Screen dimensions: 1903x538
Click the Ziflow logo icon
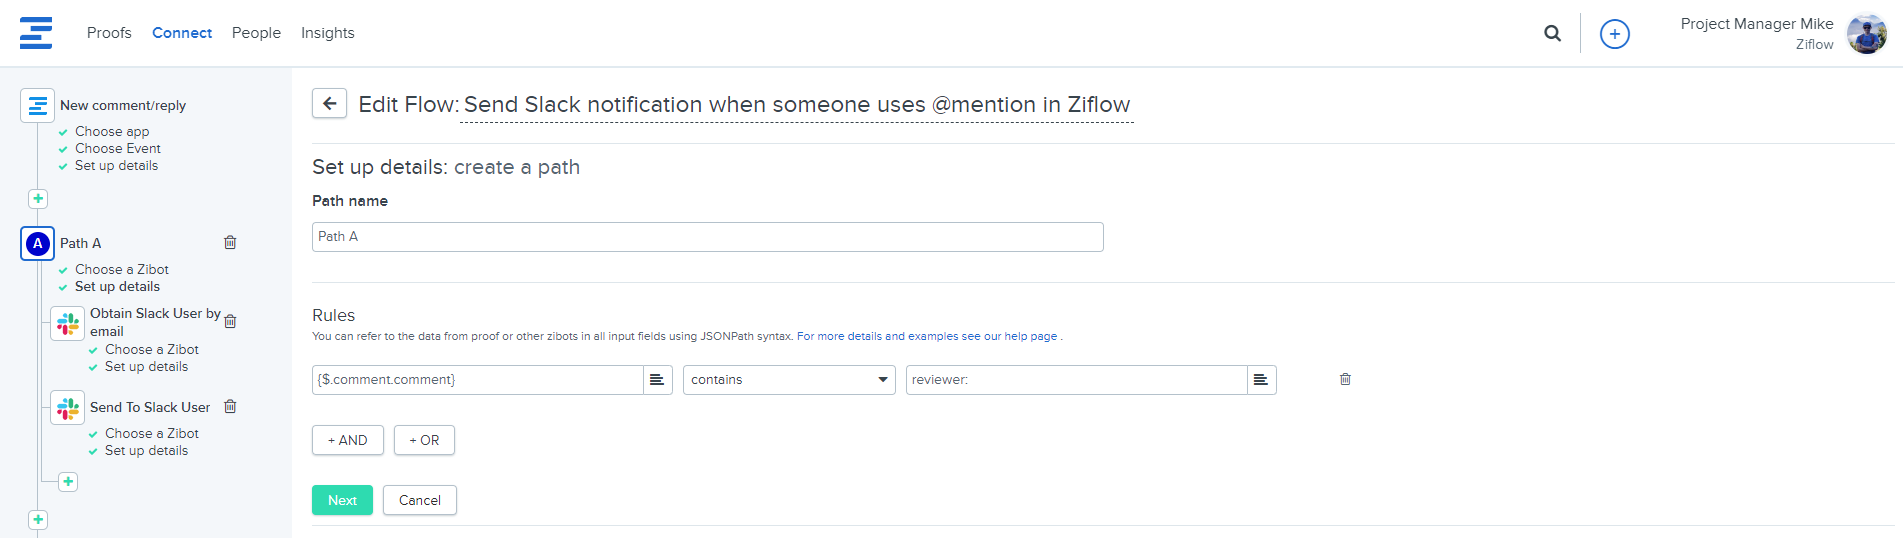point(36,33)
